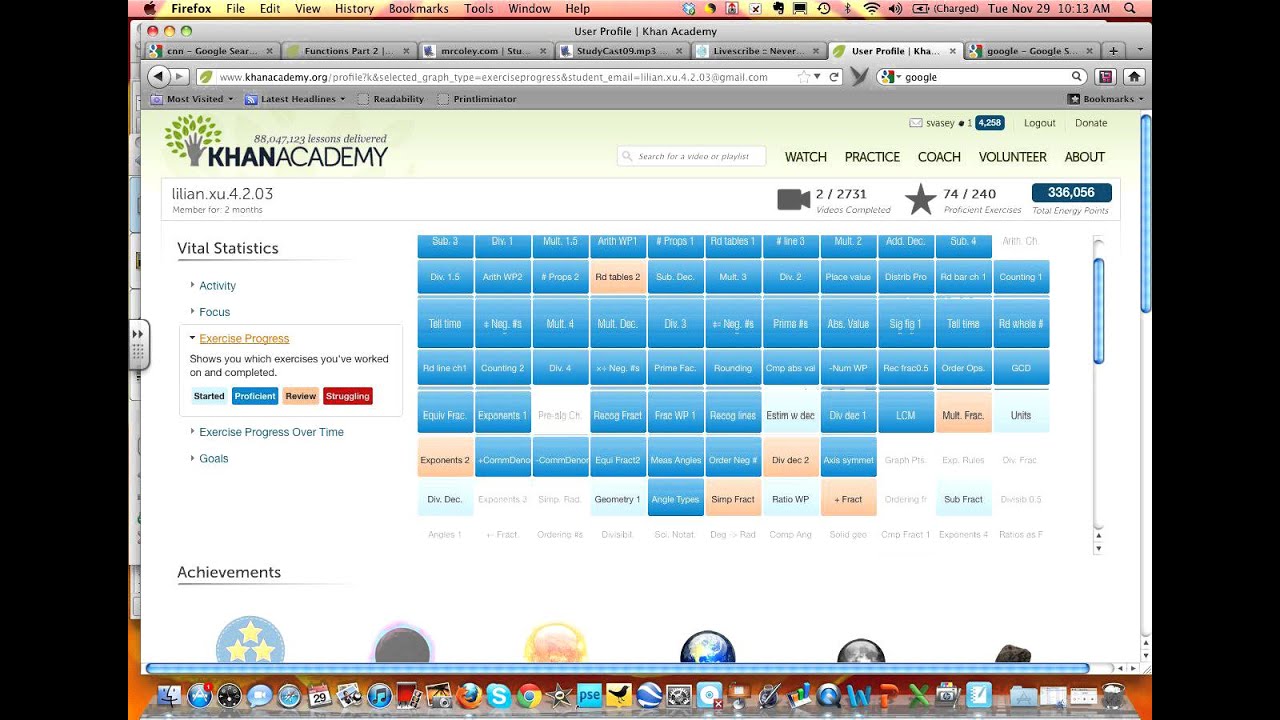
Task: Click the blue Proficient legend swatch
Action: coord(255,396)
